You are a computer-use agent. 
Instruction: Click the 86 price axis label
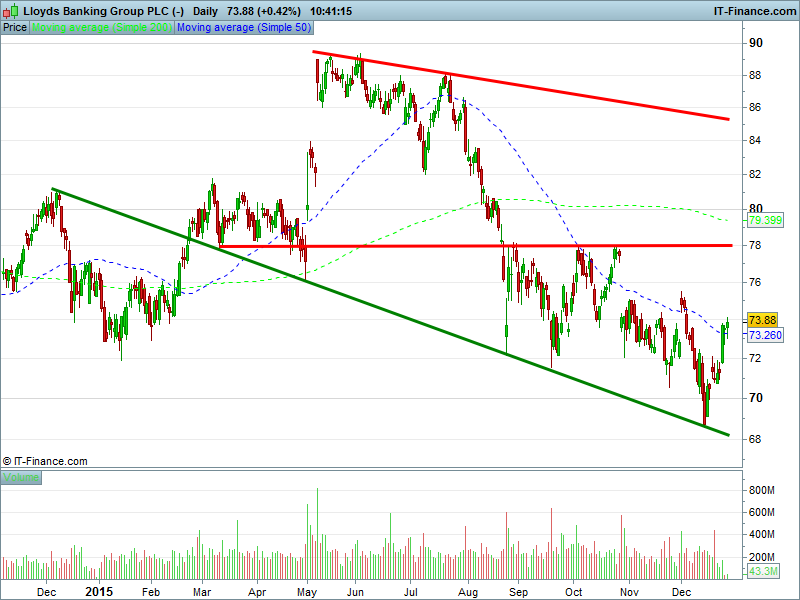(755, 108)
